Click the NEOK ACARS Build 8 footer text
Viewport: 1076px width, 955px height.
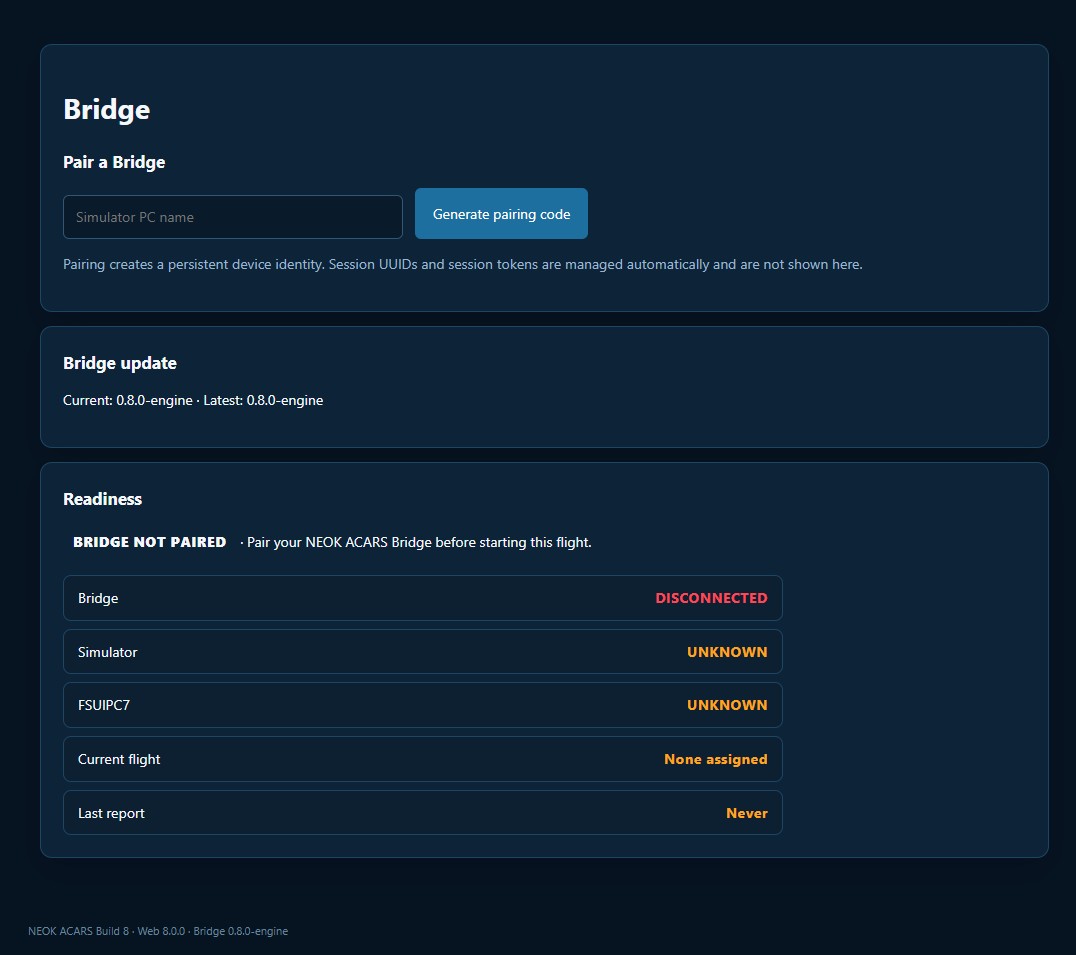point(158,931)
